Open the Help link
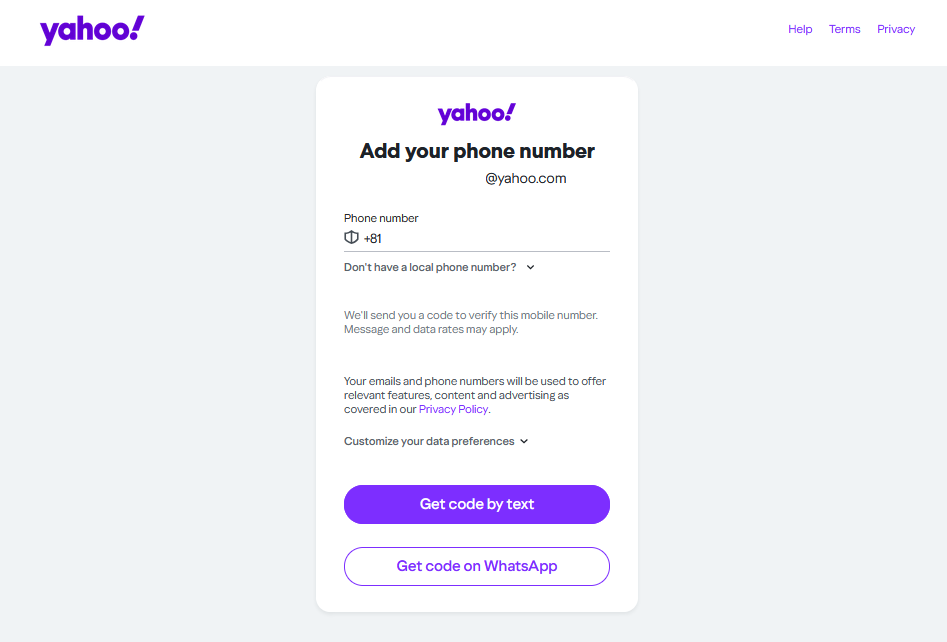This screenshot has height=642, width=947. point(800,29)
